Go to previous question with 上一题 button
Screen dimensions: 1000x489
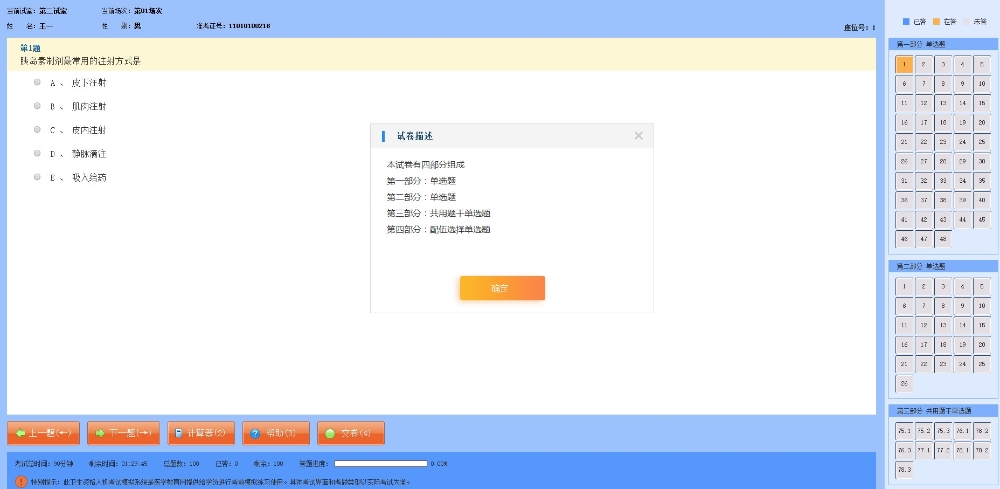pos(44,433)
